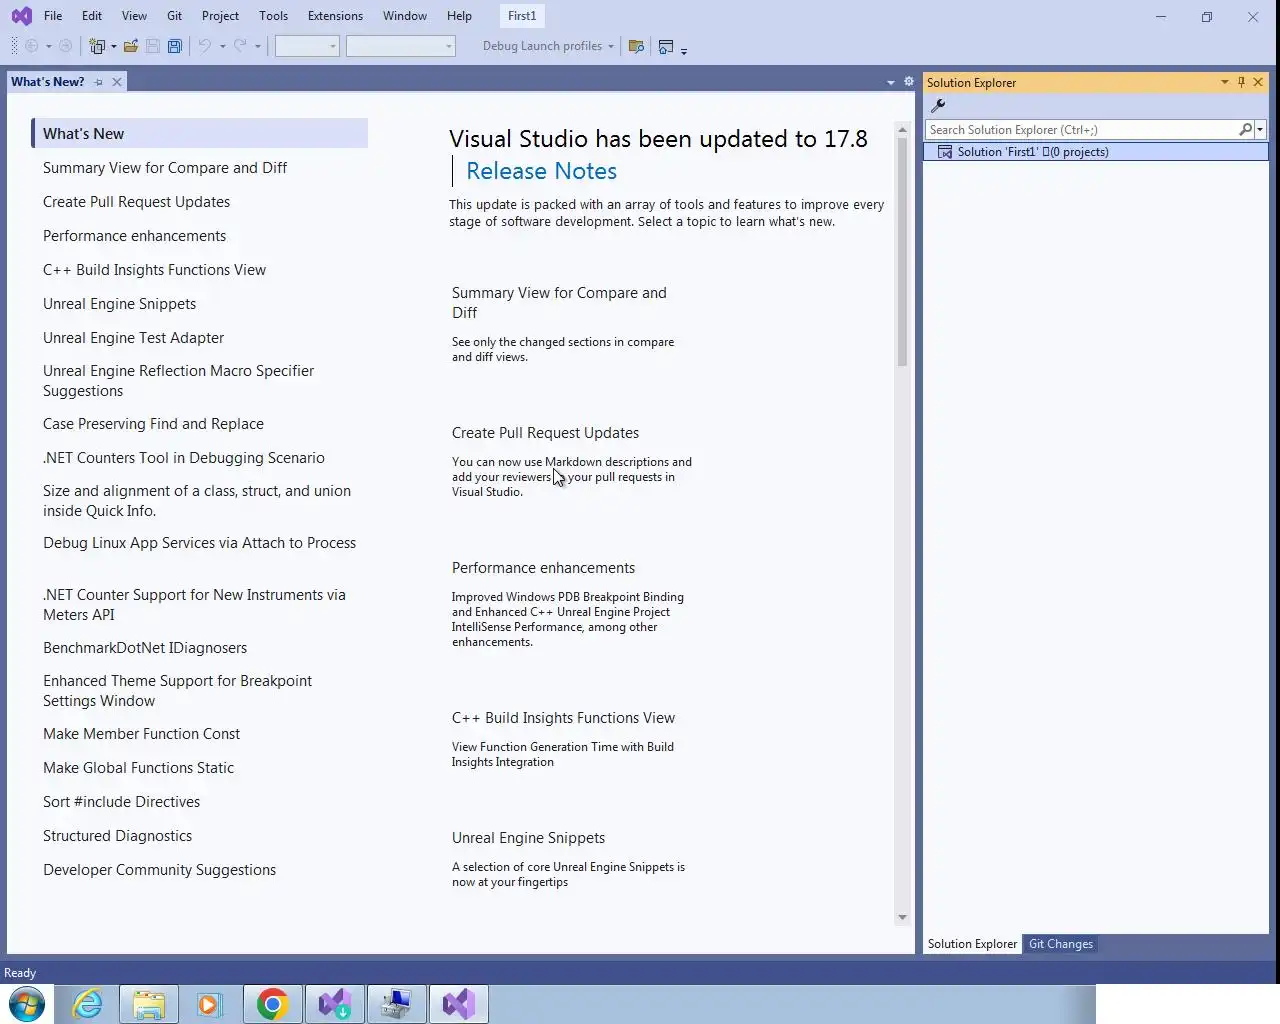
Task: Click the Visual Studio logo in title bar
Action: (21, 16)
